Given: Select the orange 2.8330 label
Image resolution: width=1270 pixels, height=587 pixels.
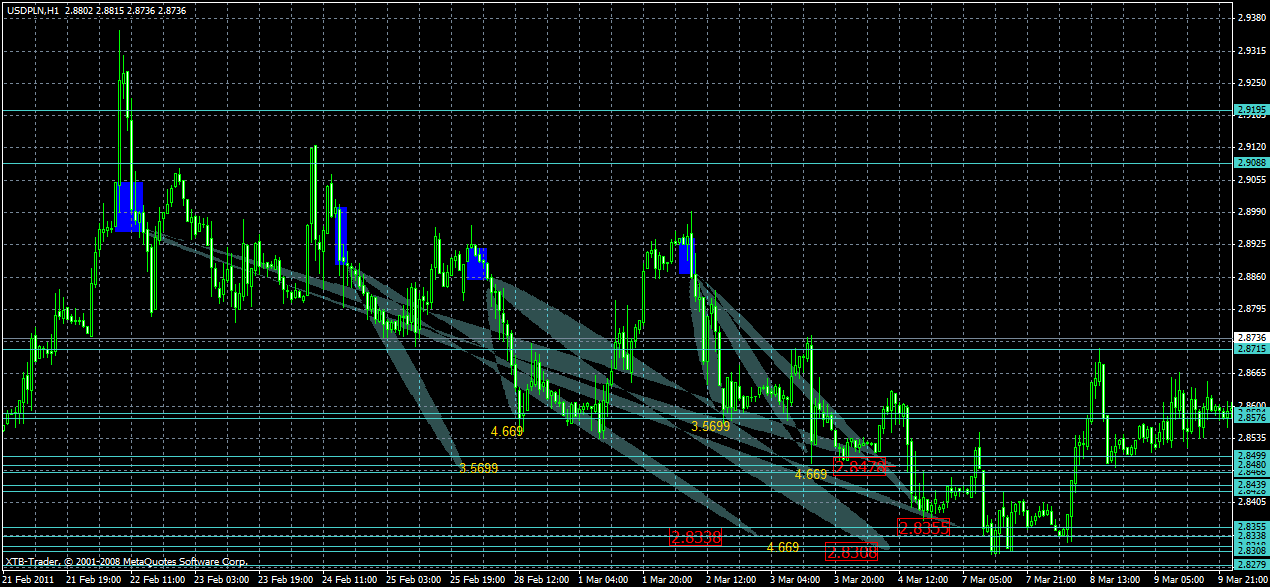Looking at the screenshot, I should 694,538.
